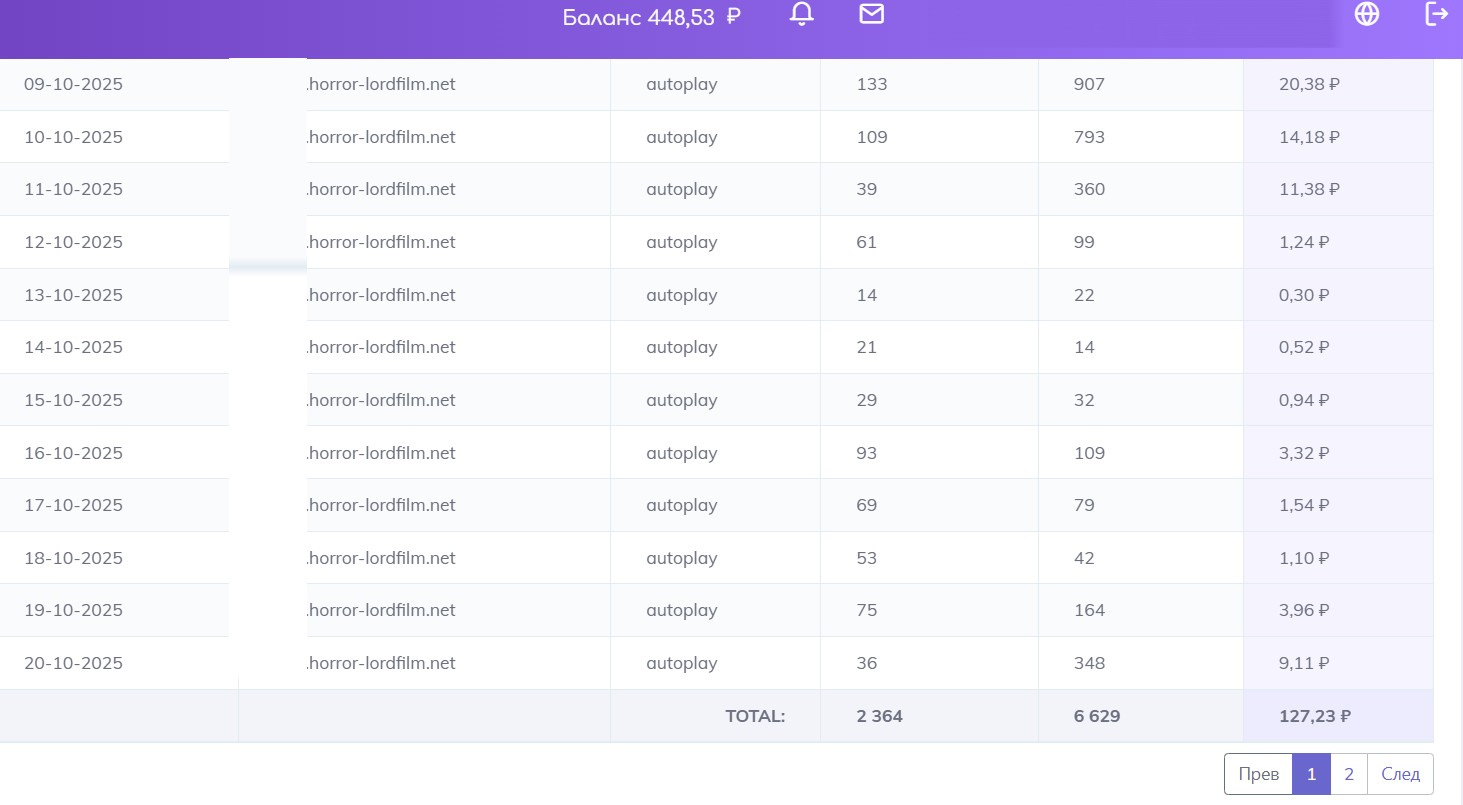Click horror-lordfilm.net in the 10-10-2025 row
Image resolution: width=1463 pixels, height=805 pixels.
[380, 137]
